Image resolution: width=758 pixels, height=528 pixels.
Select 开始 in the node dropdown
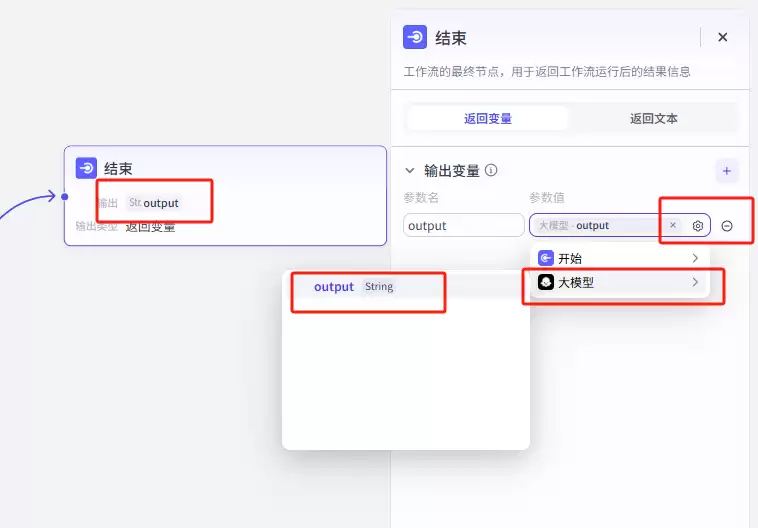pyautogui.click(x=620, y=258)
